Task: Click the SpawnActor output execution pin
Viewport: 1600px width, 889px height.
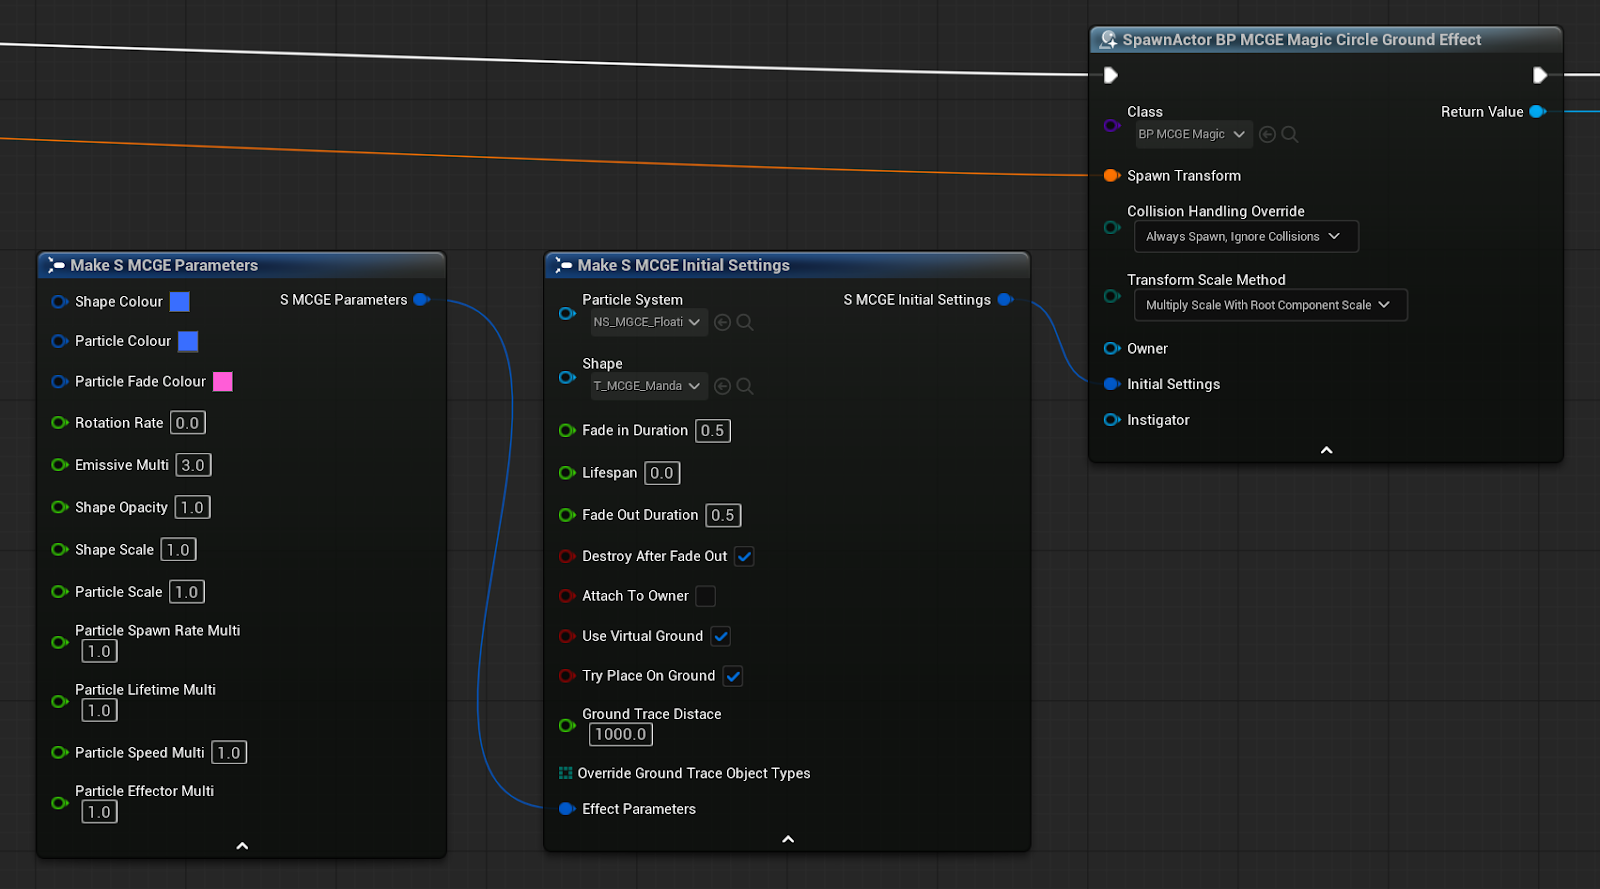Action: (1540, 75)
